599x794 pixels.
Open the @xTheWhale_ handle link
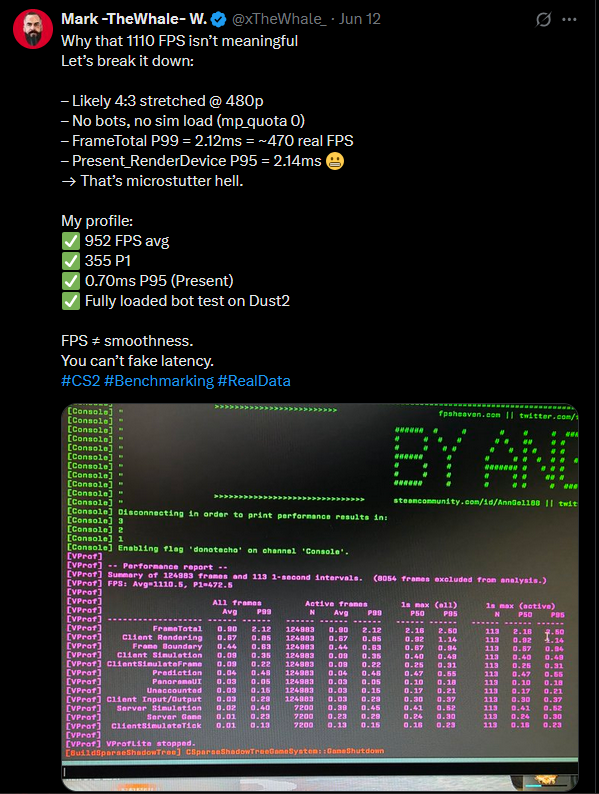pyautogui.click(x=279, y=19)
